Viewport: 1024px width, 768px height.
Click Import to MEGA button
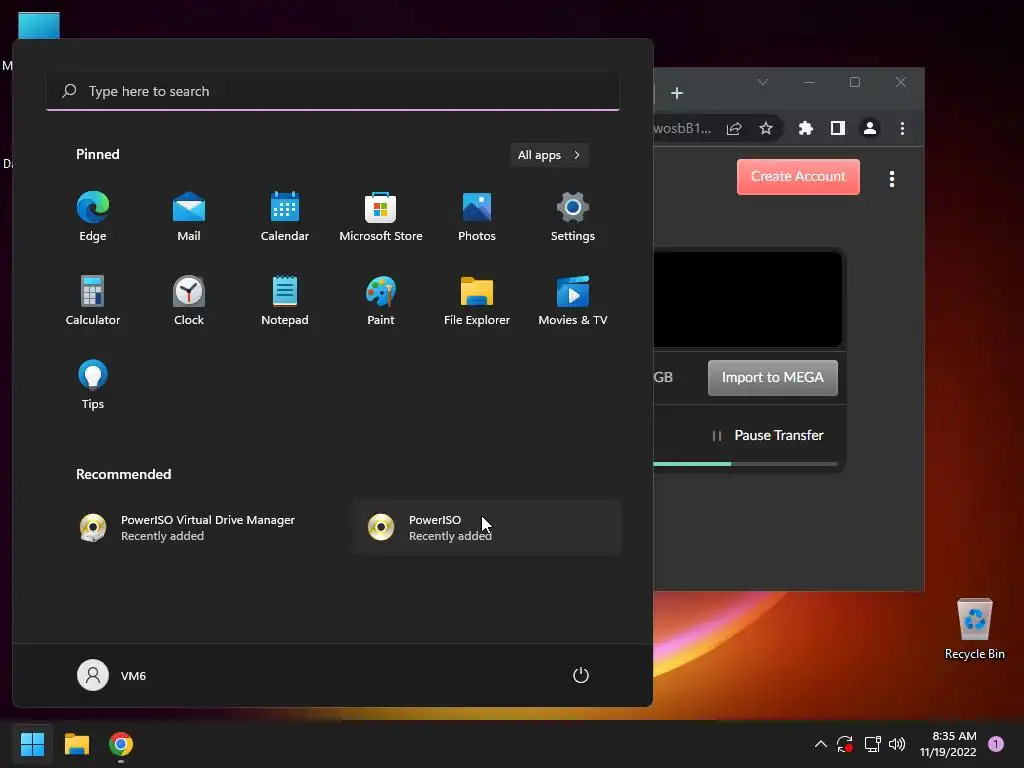pos(773,377)
